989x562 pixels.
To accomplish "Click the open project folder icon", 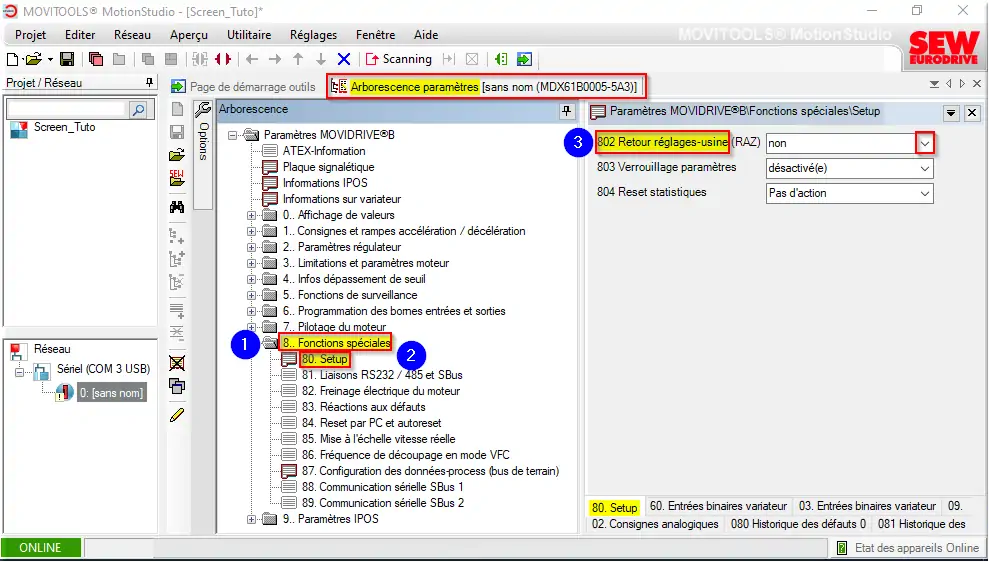I will click(x=33, y=59).
